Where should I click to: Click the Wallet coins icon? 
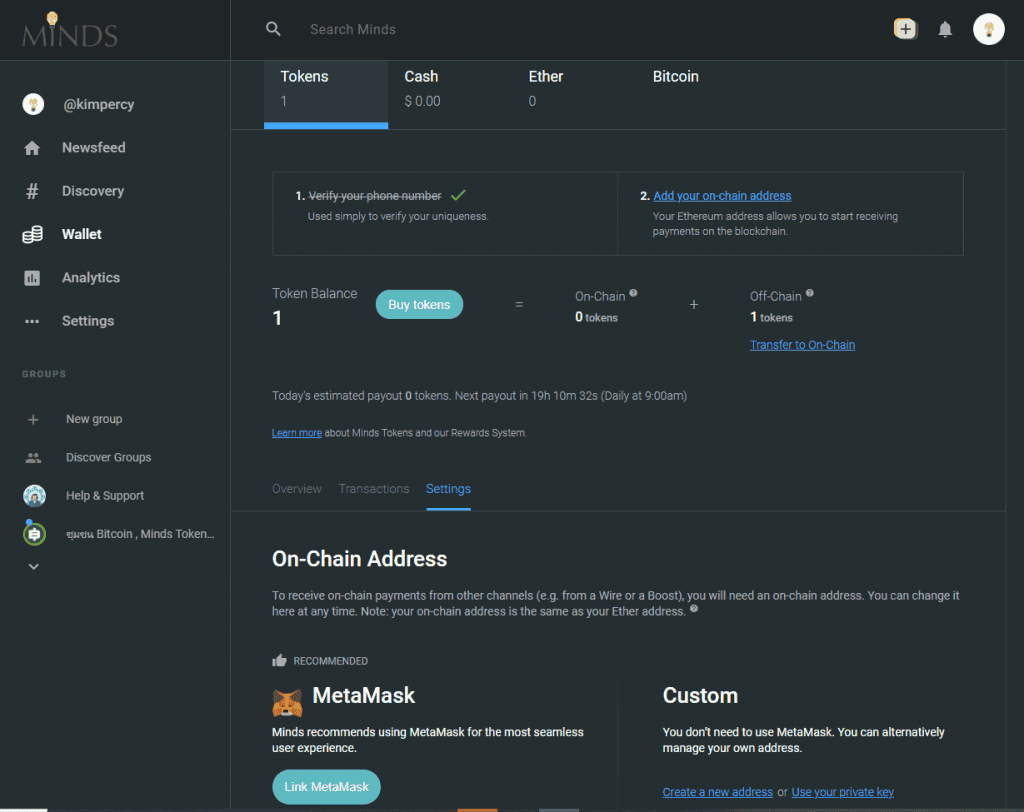(x=32, y=235)
